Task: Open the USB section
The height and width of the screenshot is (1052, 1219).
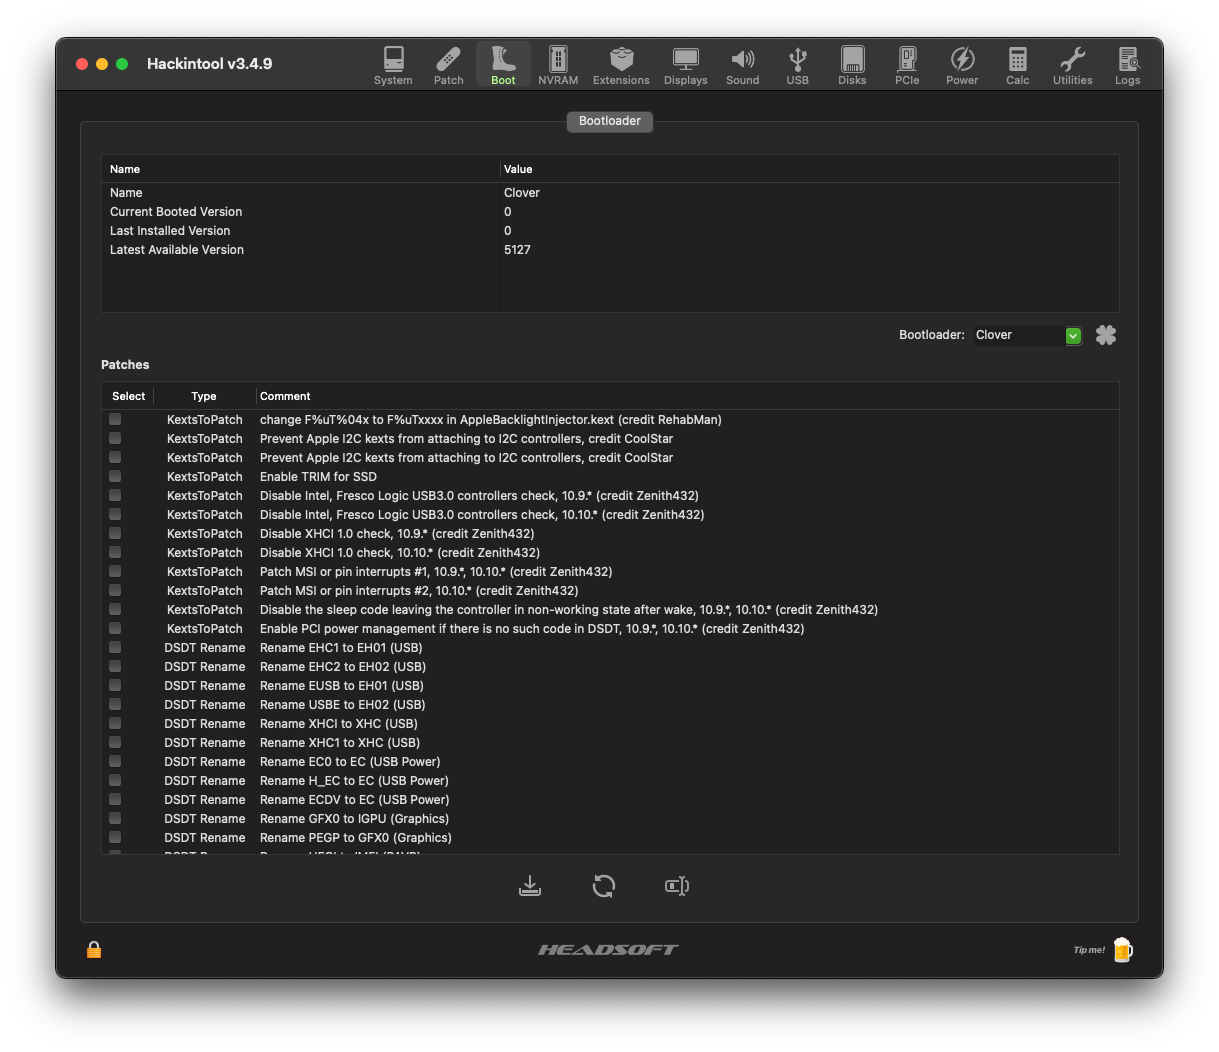Action: coord(797,66)
